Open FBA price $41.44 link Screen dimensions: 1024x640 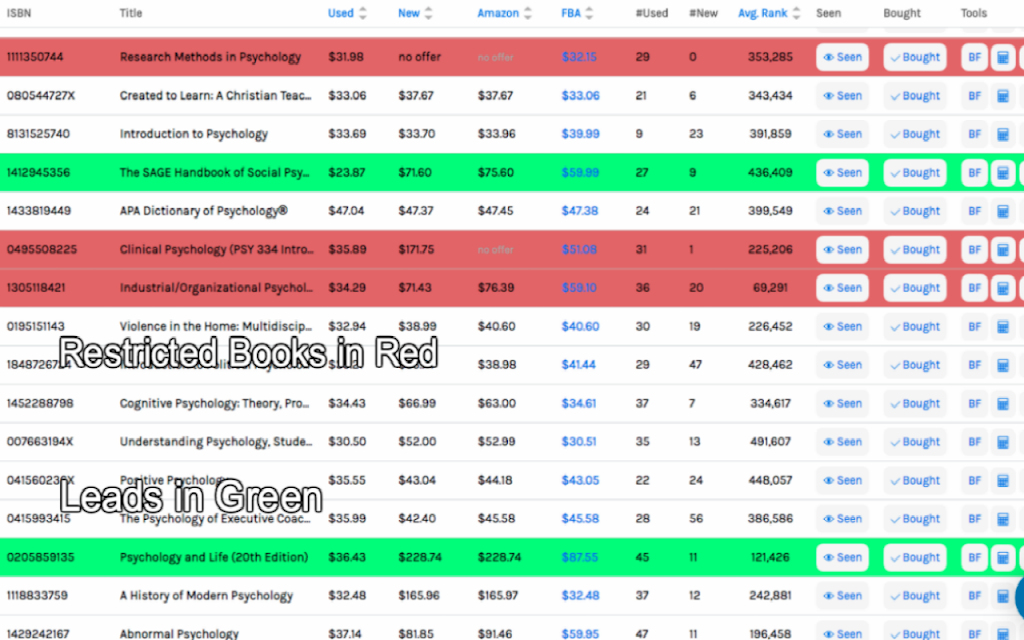579,365
